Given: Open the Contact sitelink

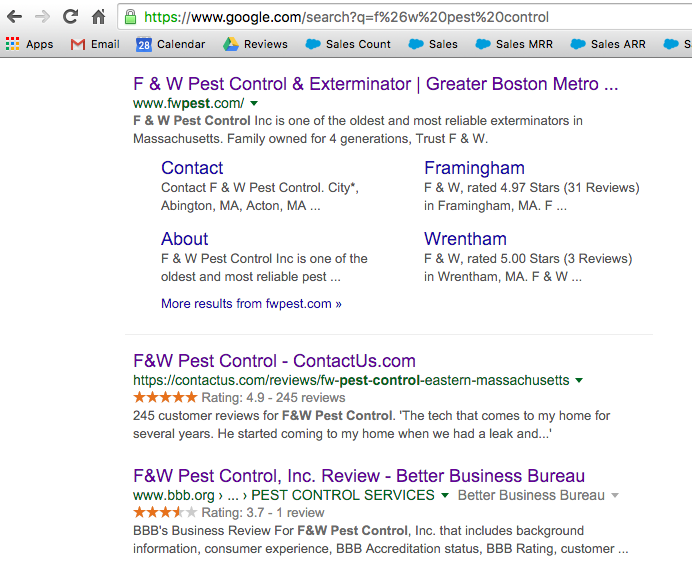Looking at the screenshot, I should pyautogui.click(x=192, y=168).
